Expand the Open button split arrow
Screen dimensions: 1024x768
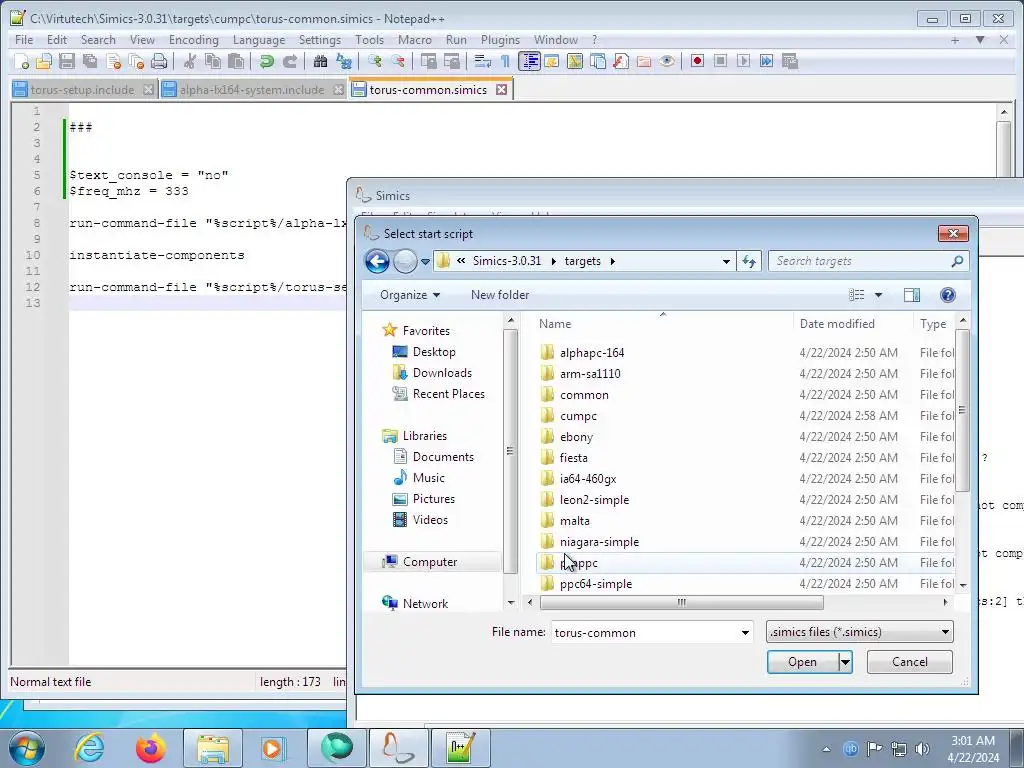click(845, 662)
